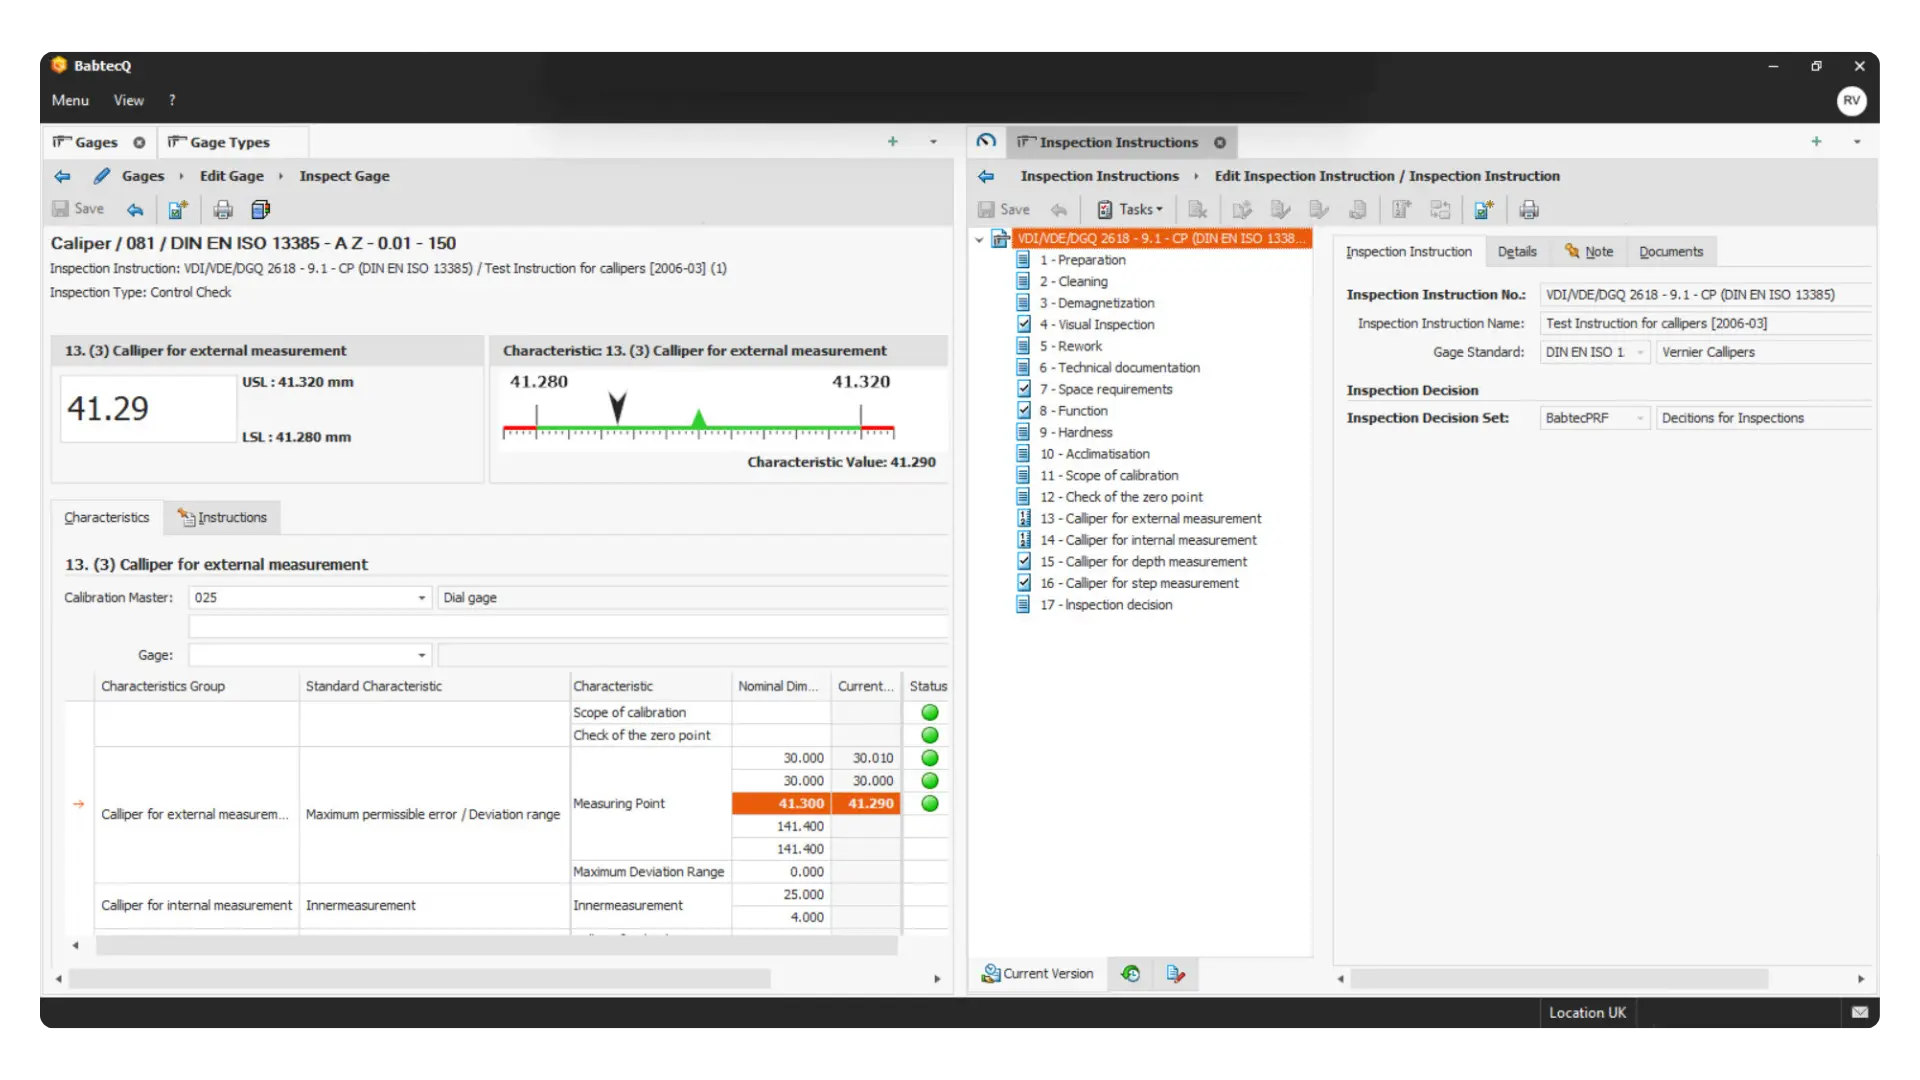Click the measurement icon of step 14
Image resolution: width=1920 pixels, height=1080 pixels.
[1024, 540]
